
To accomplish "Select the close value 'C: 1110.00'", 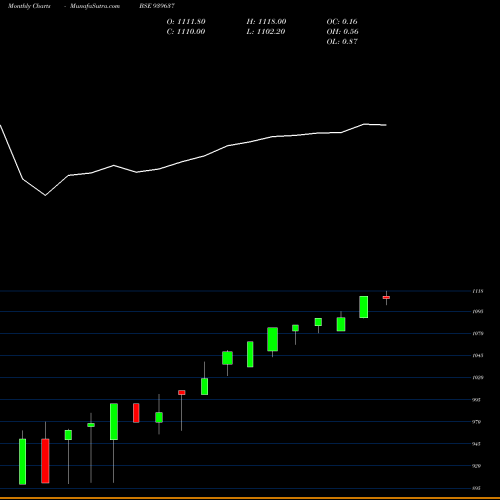I will [186, 32].
